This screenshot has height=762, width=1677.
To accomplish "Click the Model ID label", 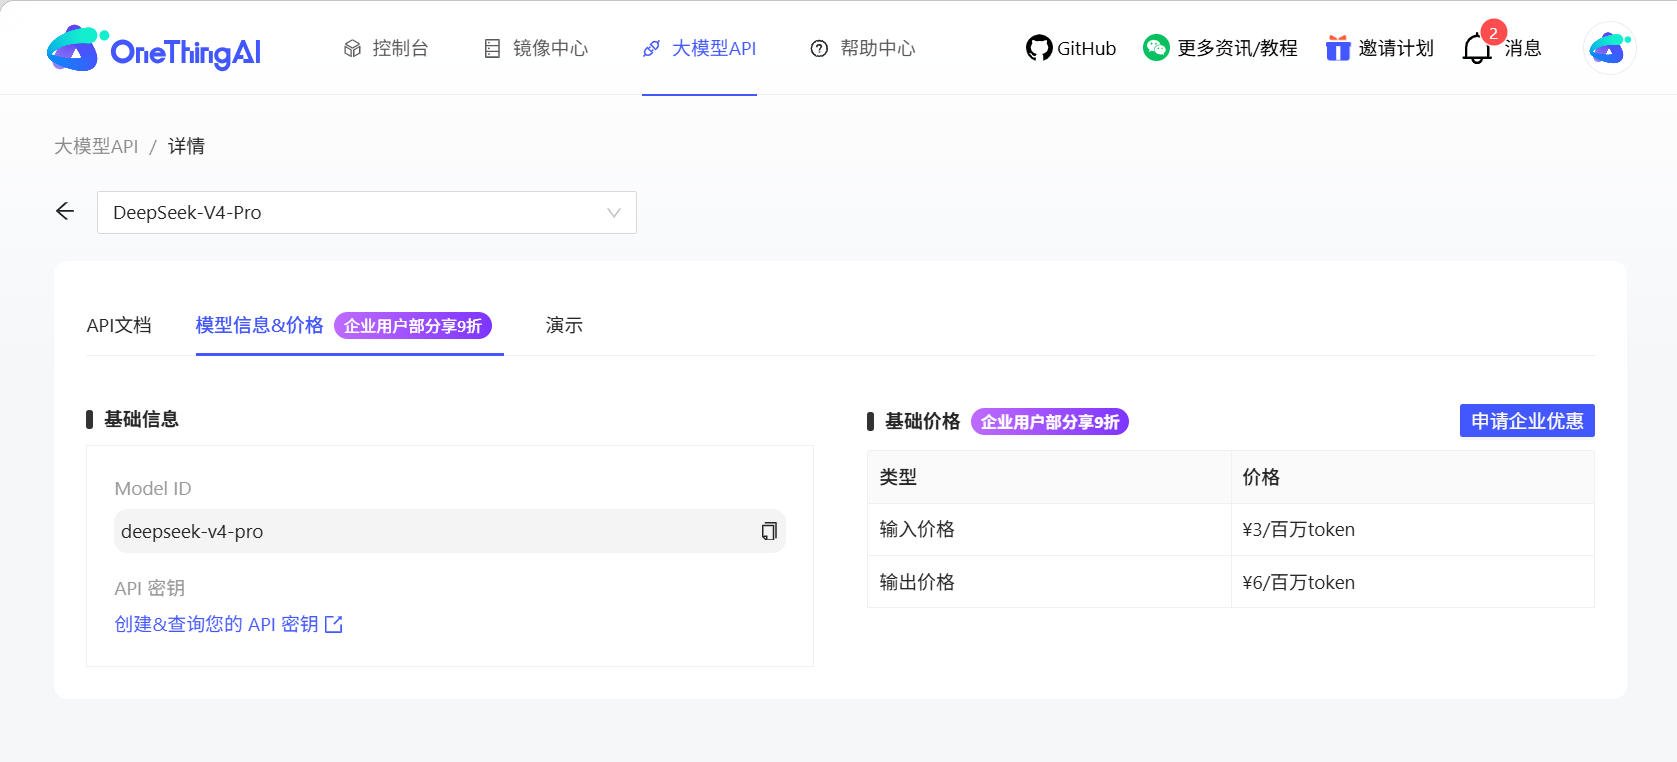I will pos(153,488).
